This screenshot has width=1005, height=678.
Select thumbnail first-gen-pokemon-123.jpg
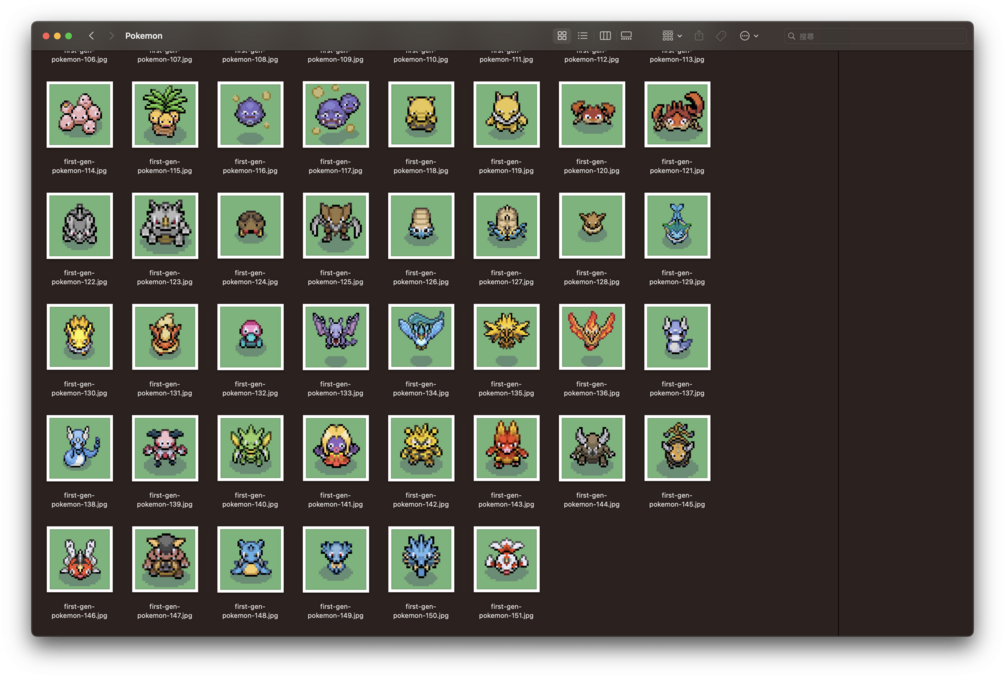pos(165,226)
